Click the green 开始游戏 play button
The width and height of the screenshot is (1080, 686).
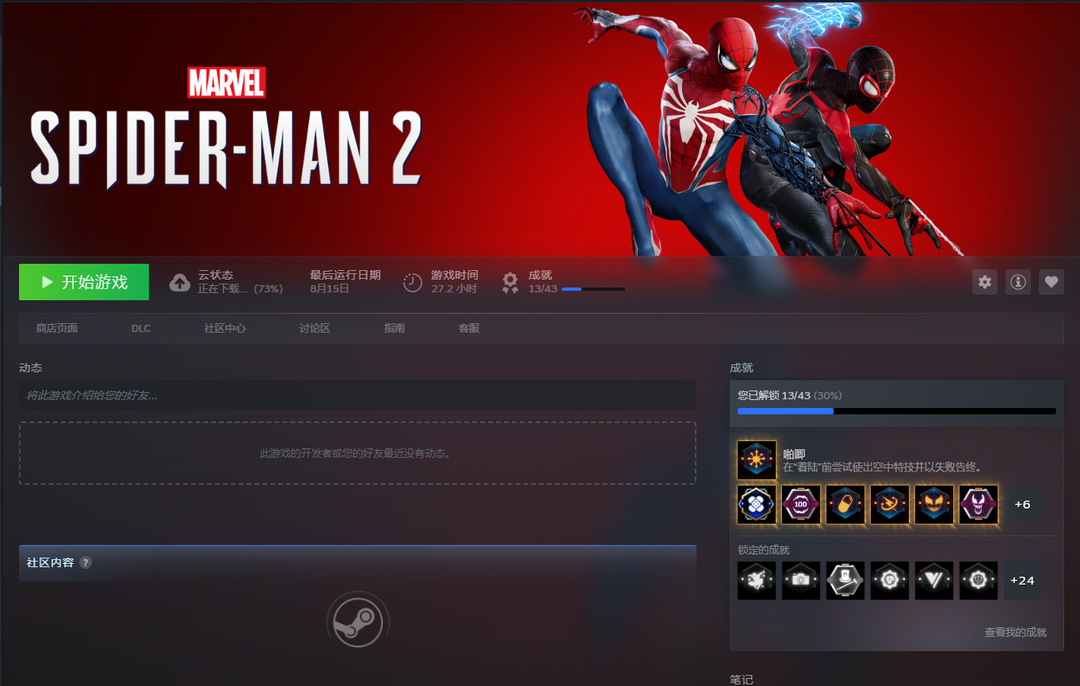(83, 282)
